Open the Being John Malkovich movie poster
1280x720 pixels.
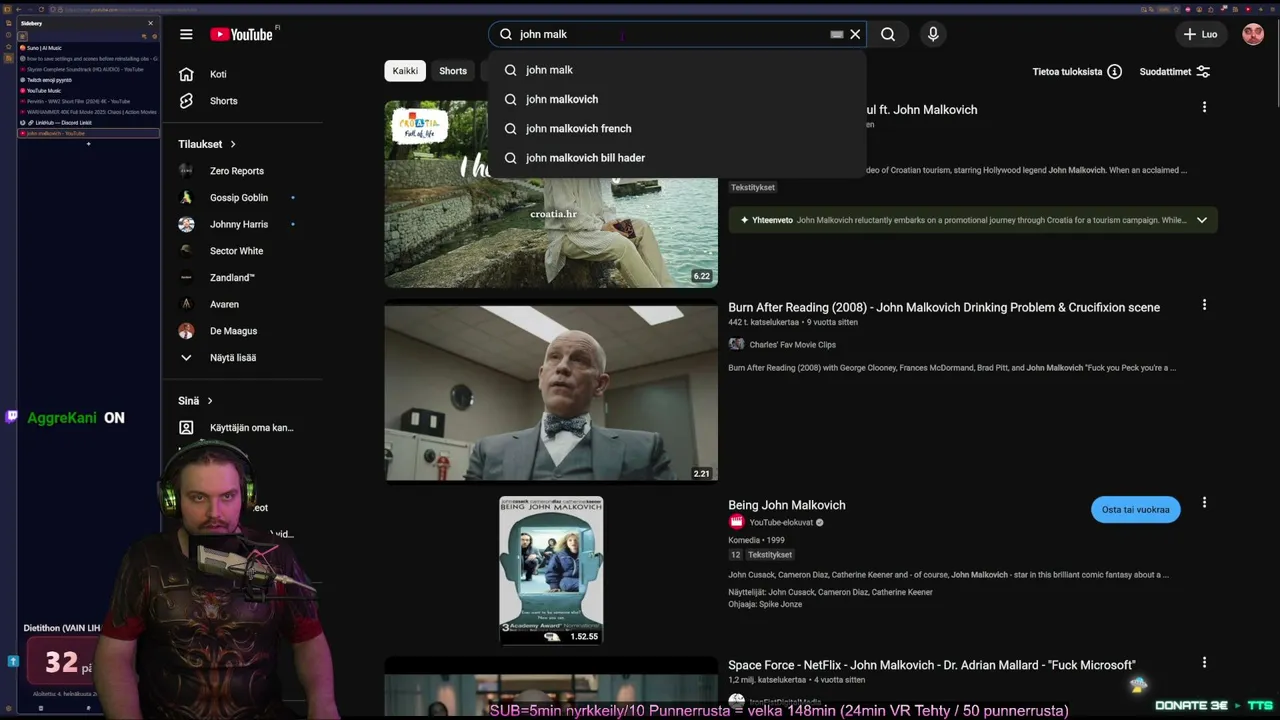click(x=551, y=570)
